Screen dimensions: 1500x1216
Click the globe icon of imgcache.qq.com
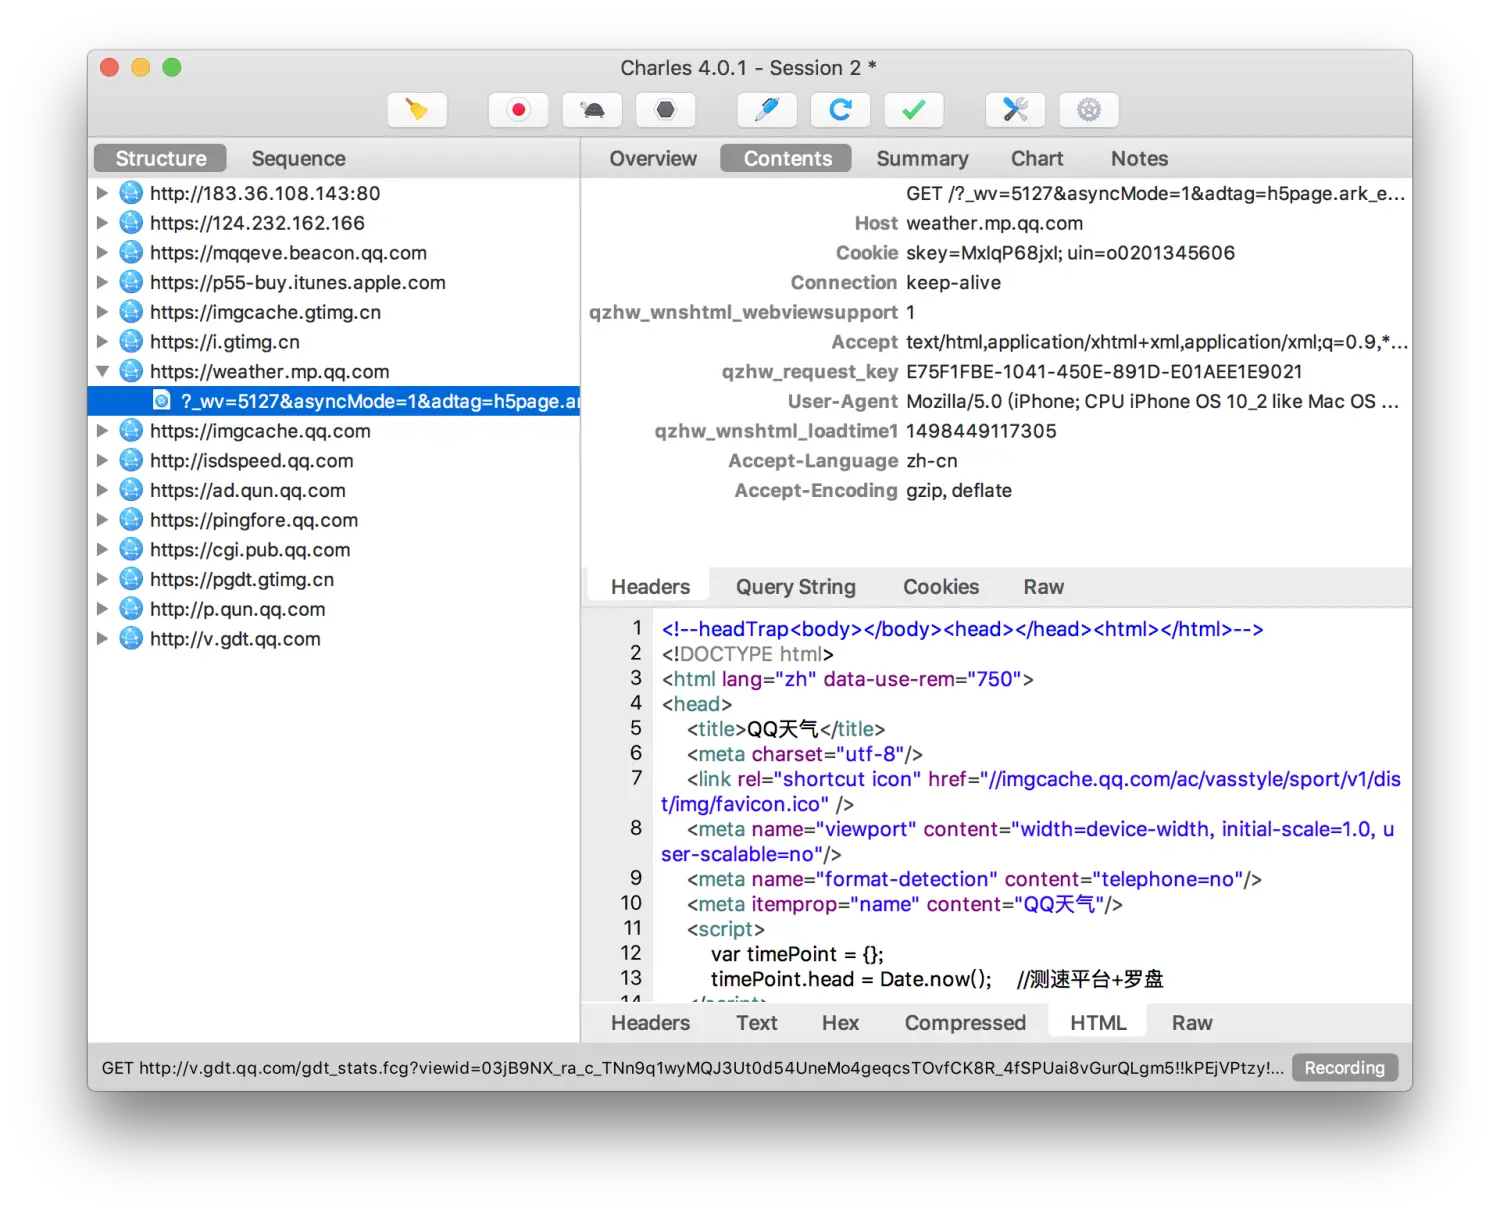[x=131, y=431]
